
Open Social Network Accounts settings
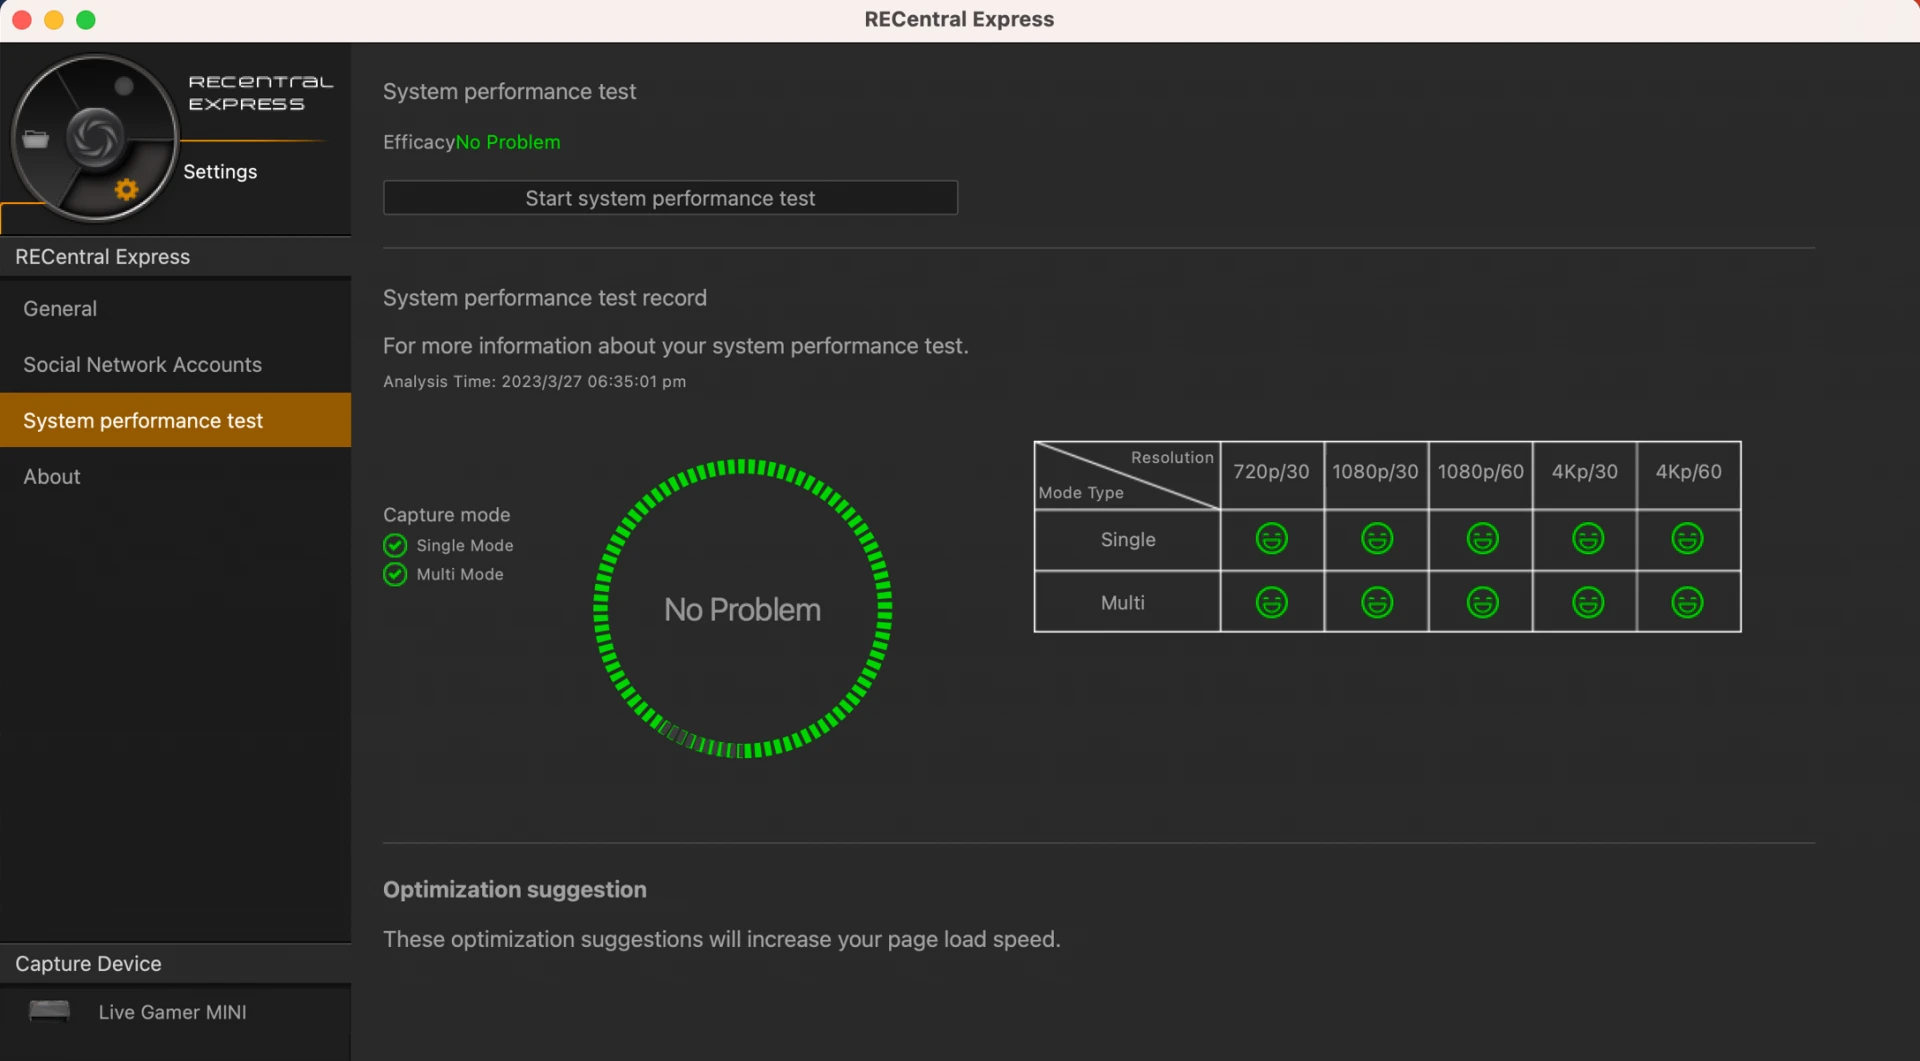coord(142,364)
